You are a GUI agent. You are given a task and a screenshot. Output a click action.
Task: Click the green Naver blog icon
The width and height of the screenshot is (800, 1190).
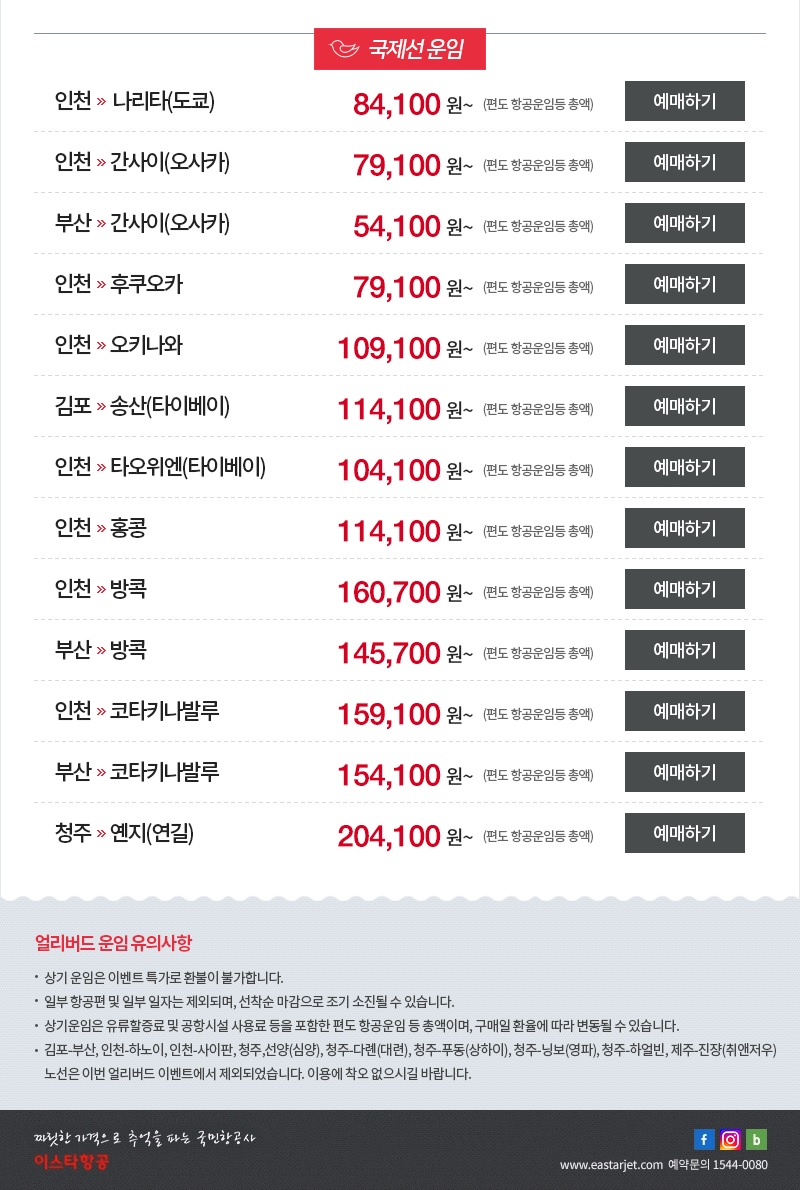[x=757, y=1139]
